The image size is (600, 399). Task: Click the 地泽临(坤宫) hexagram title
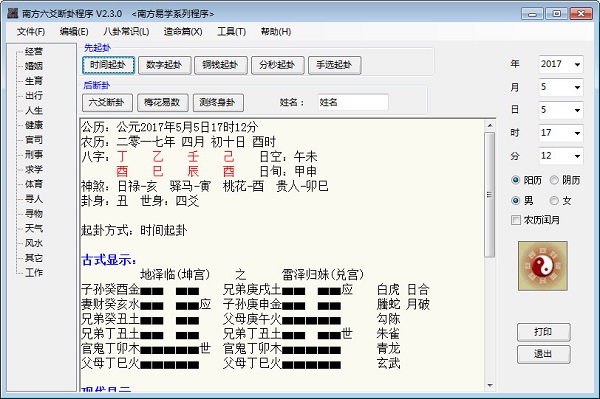[x=175, y=274]
